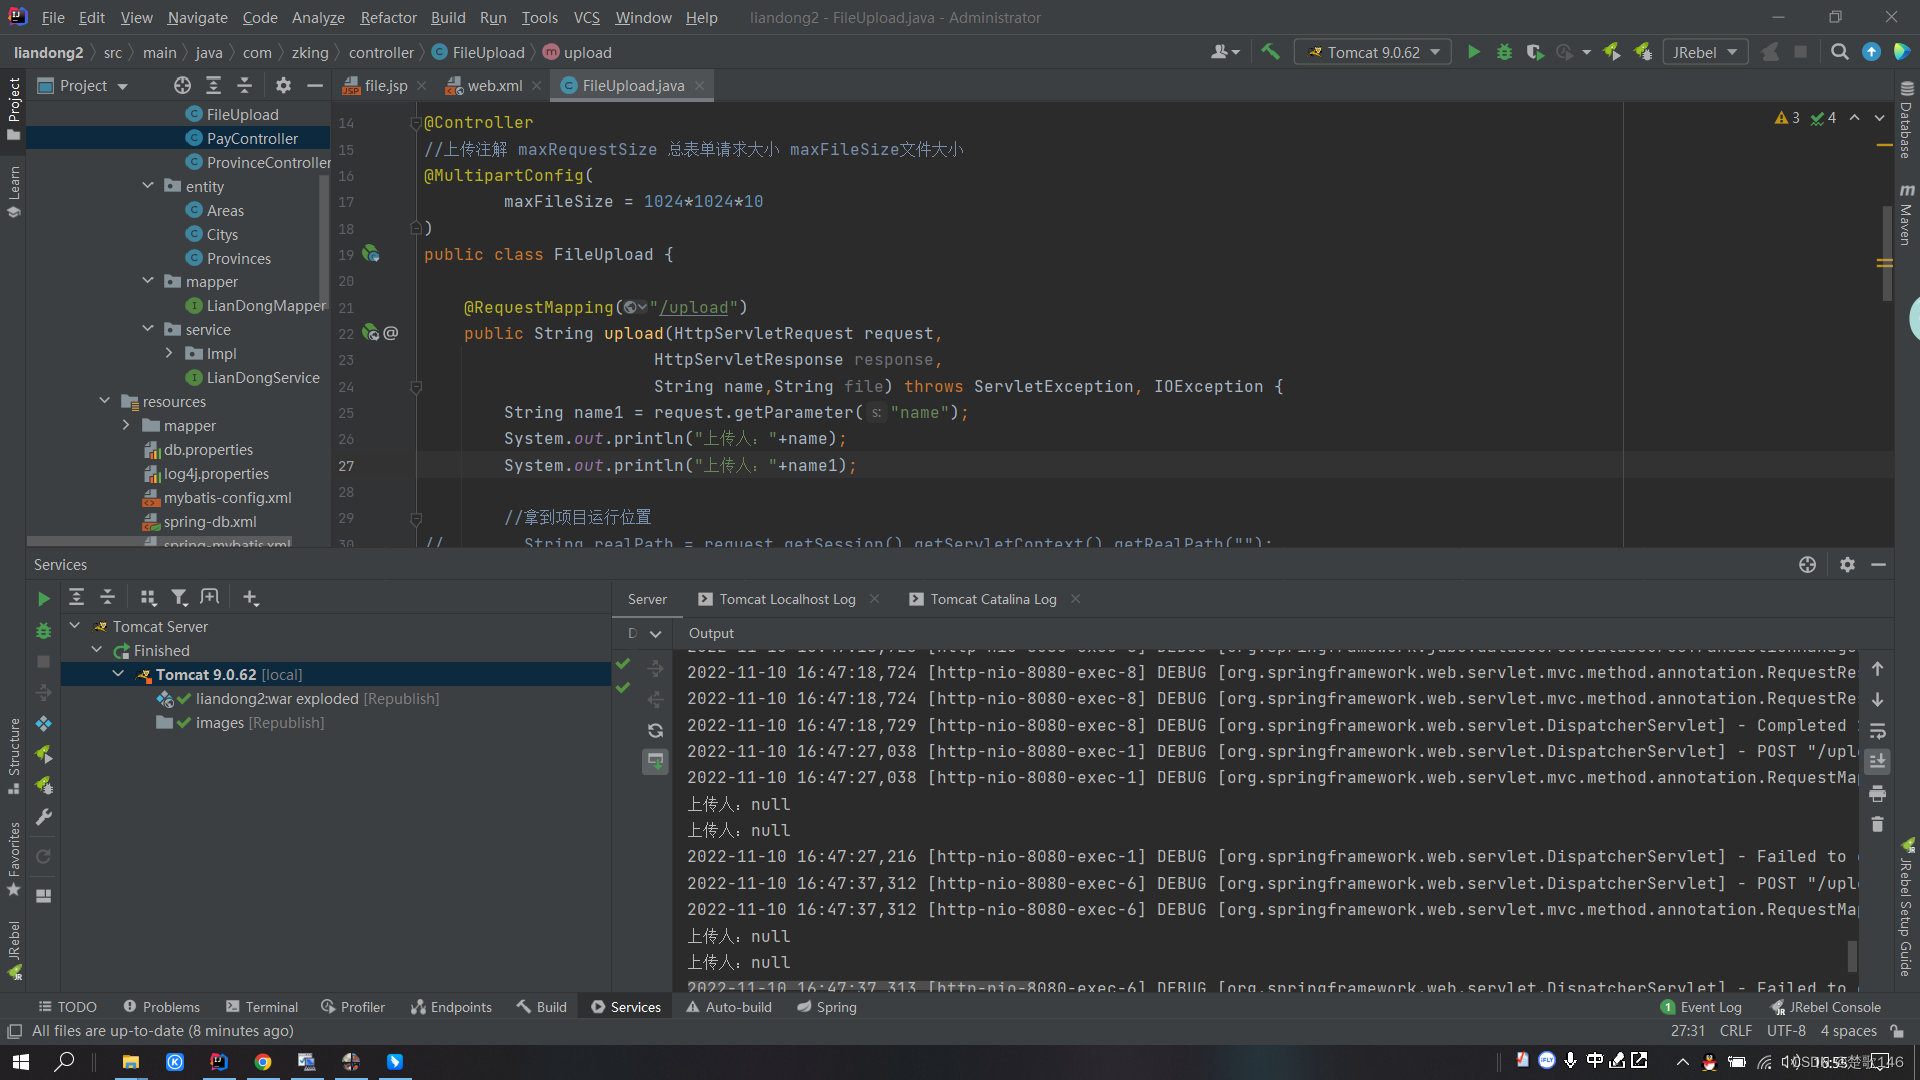Toggle scroll to end in server output
The width and height of the screenshot is (1920, 1080).
coord(1879,762)
